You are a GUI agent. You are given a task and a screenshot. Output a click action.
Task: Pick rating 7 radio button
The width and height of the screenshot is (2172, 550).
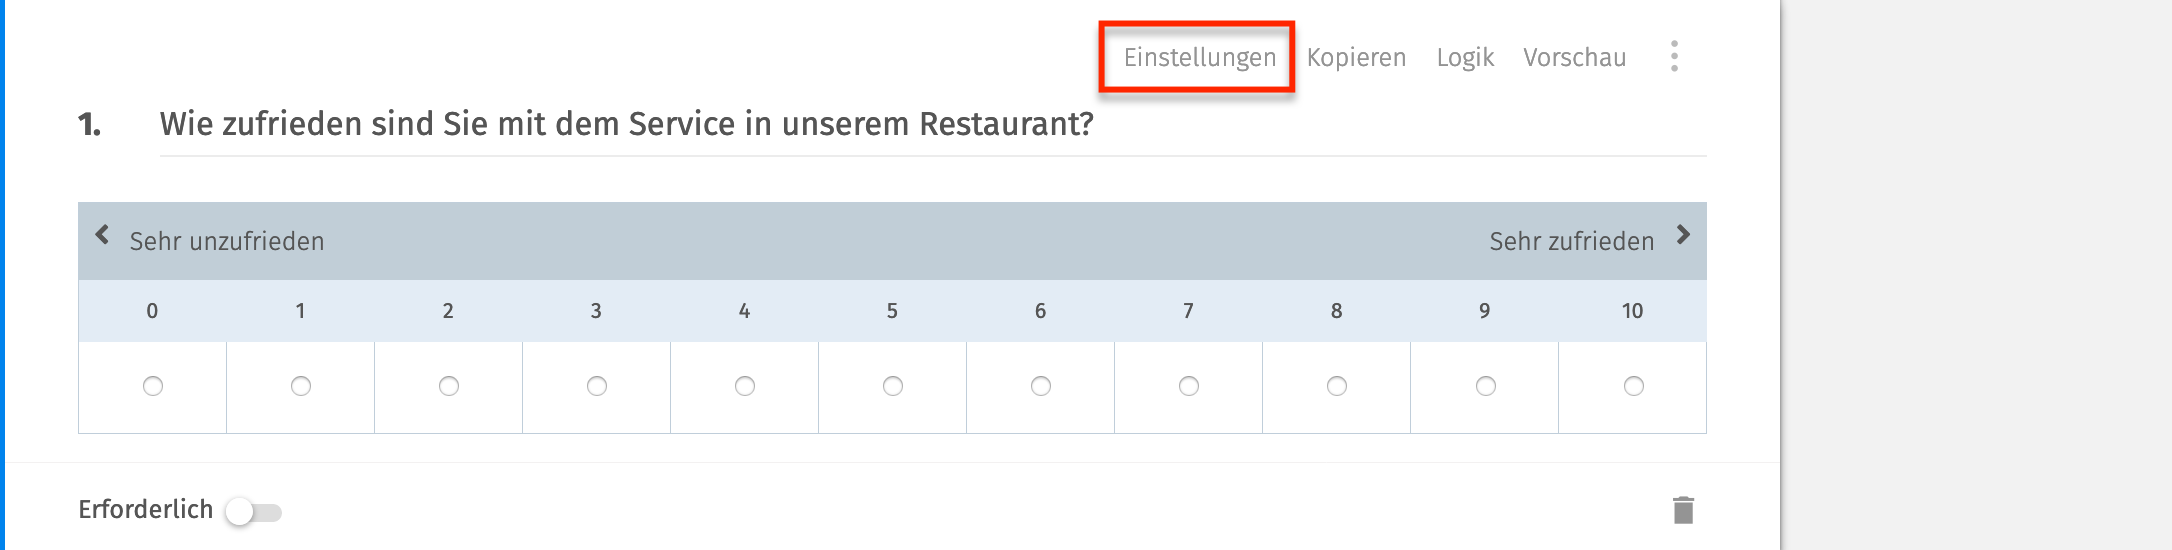pyautogui.click(x=1189, y=386)
